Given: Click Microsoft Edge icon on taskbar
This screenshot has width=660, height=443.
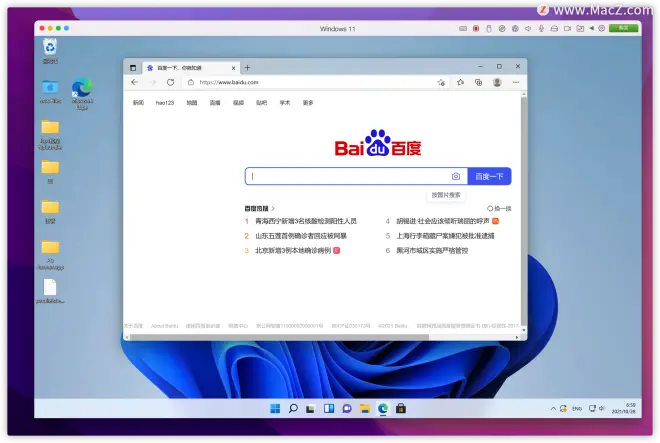Looking at the screenshot, I should (383, 408).
